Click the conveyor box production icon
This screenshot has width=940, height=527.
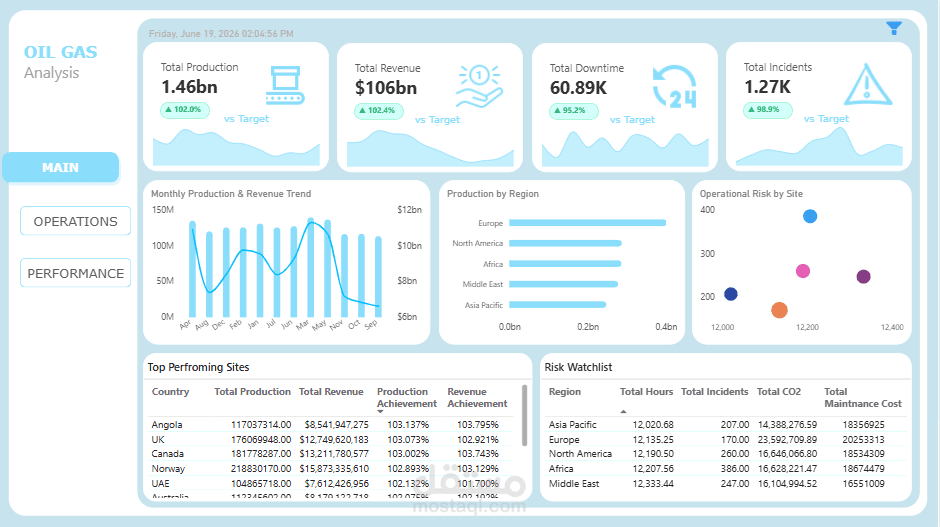point(285,86)
